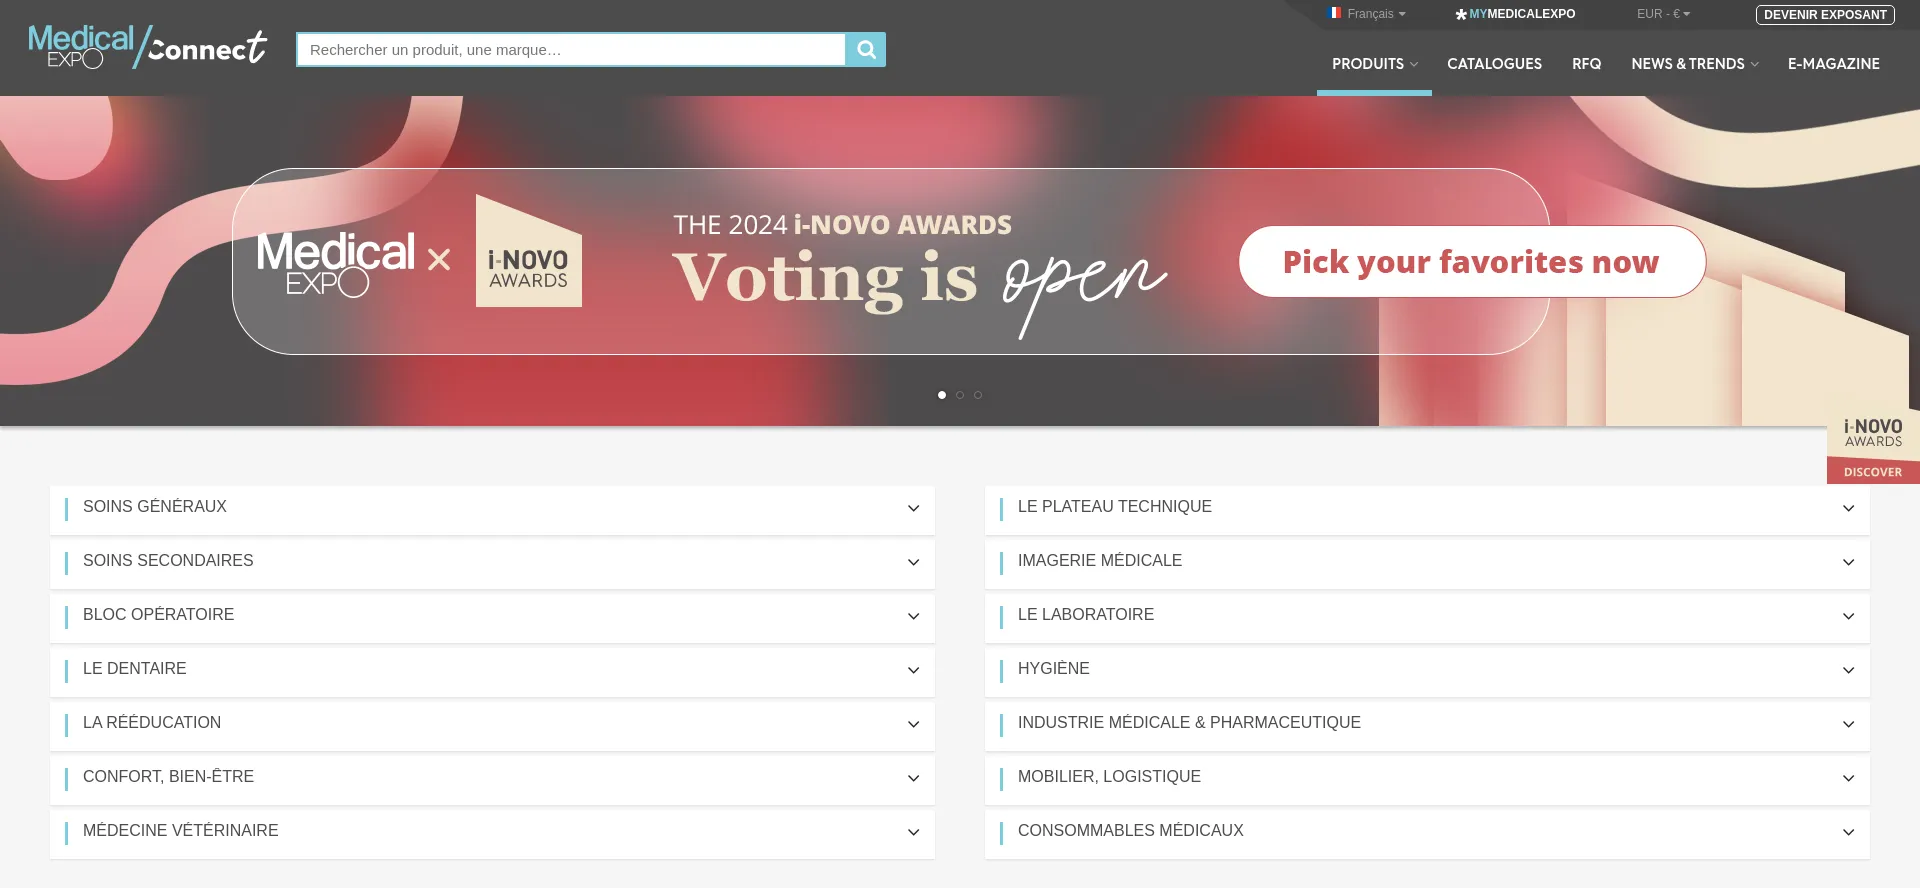Screen dimensions: 1920x888
Task: Expand the Médecine Vétérinaire chevron
Action: tap(913, 832)
